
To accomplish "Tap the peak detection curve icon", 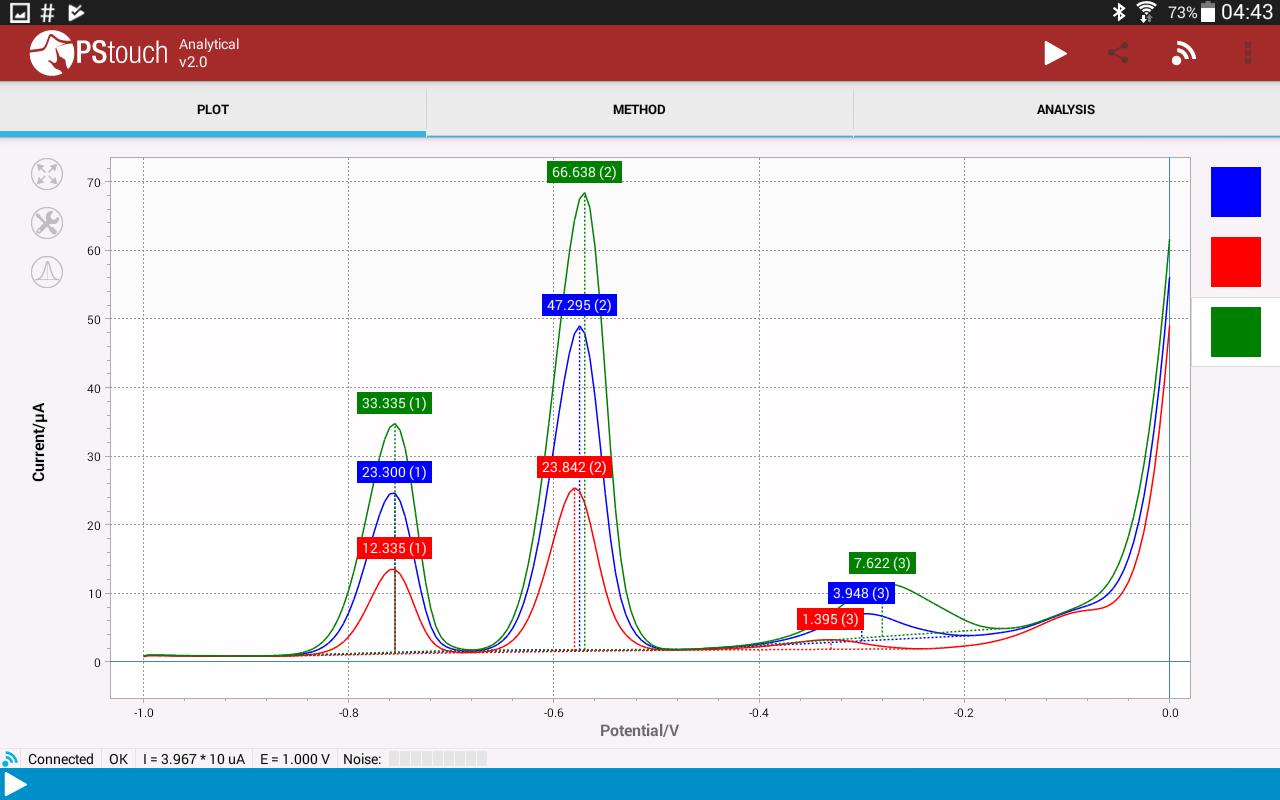I will point(47,272).
